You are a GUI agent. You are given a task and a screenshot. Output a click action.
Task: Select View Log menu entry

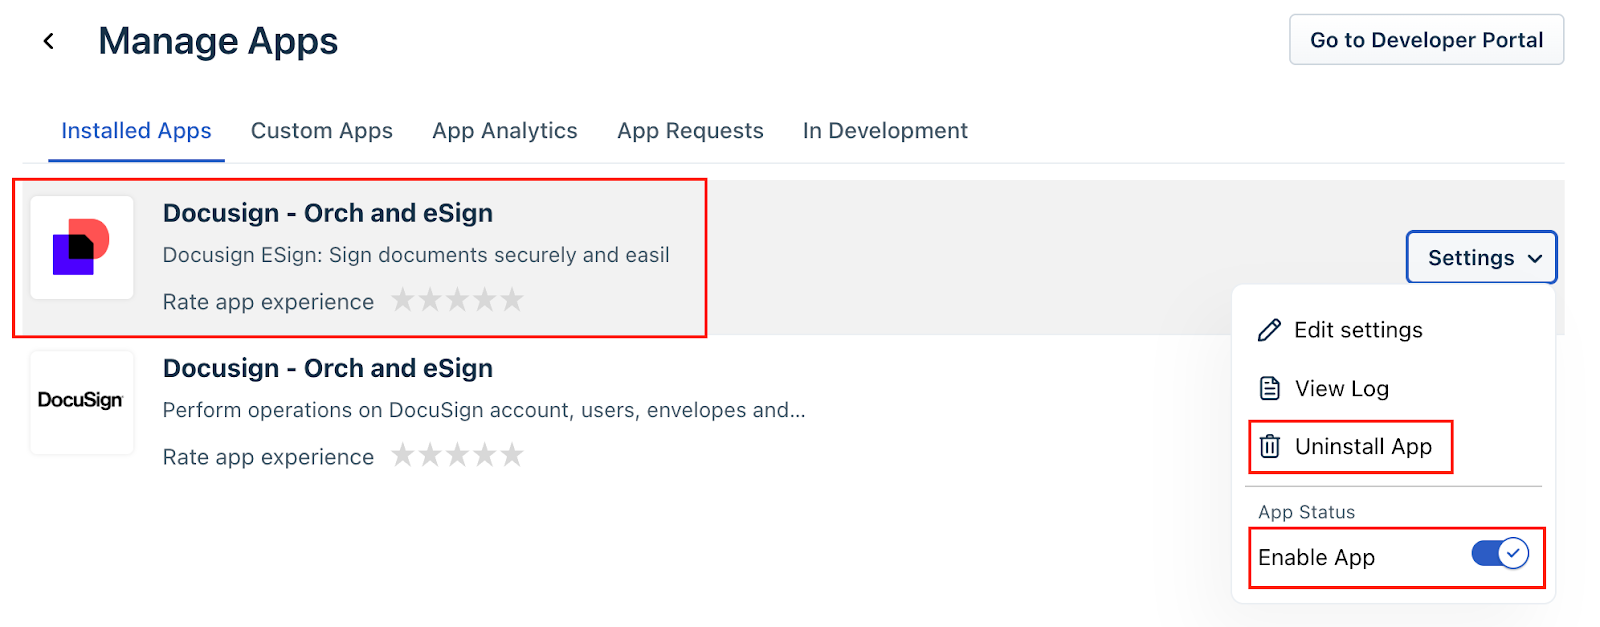[x=1323, y=389]
